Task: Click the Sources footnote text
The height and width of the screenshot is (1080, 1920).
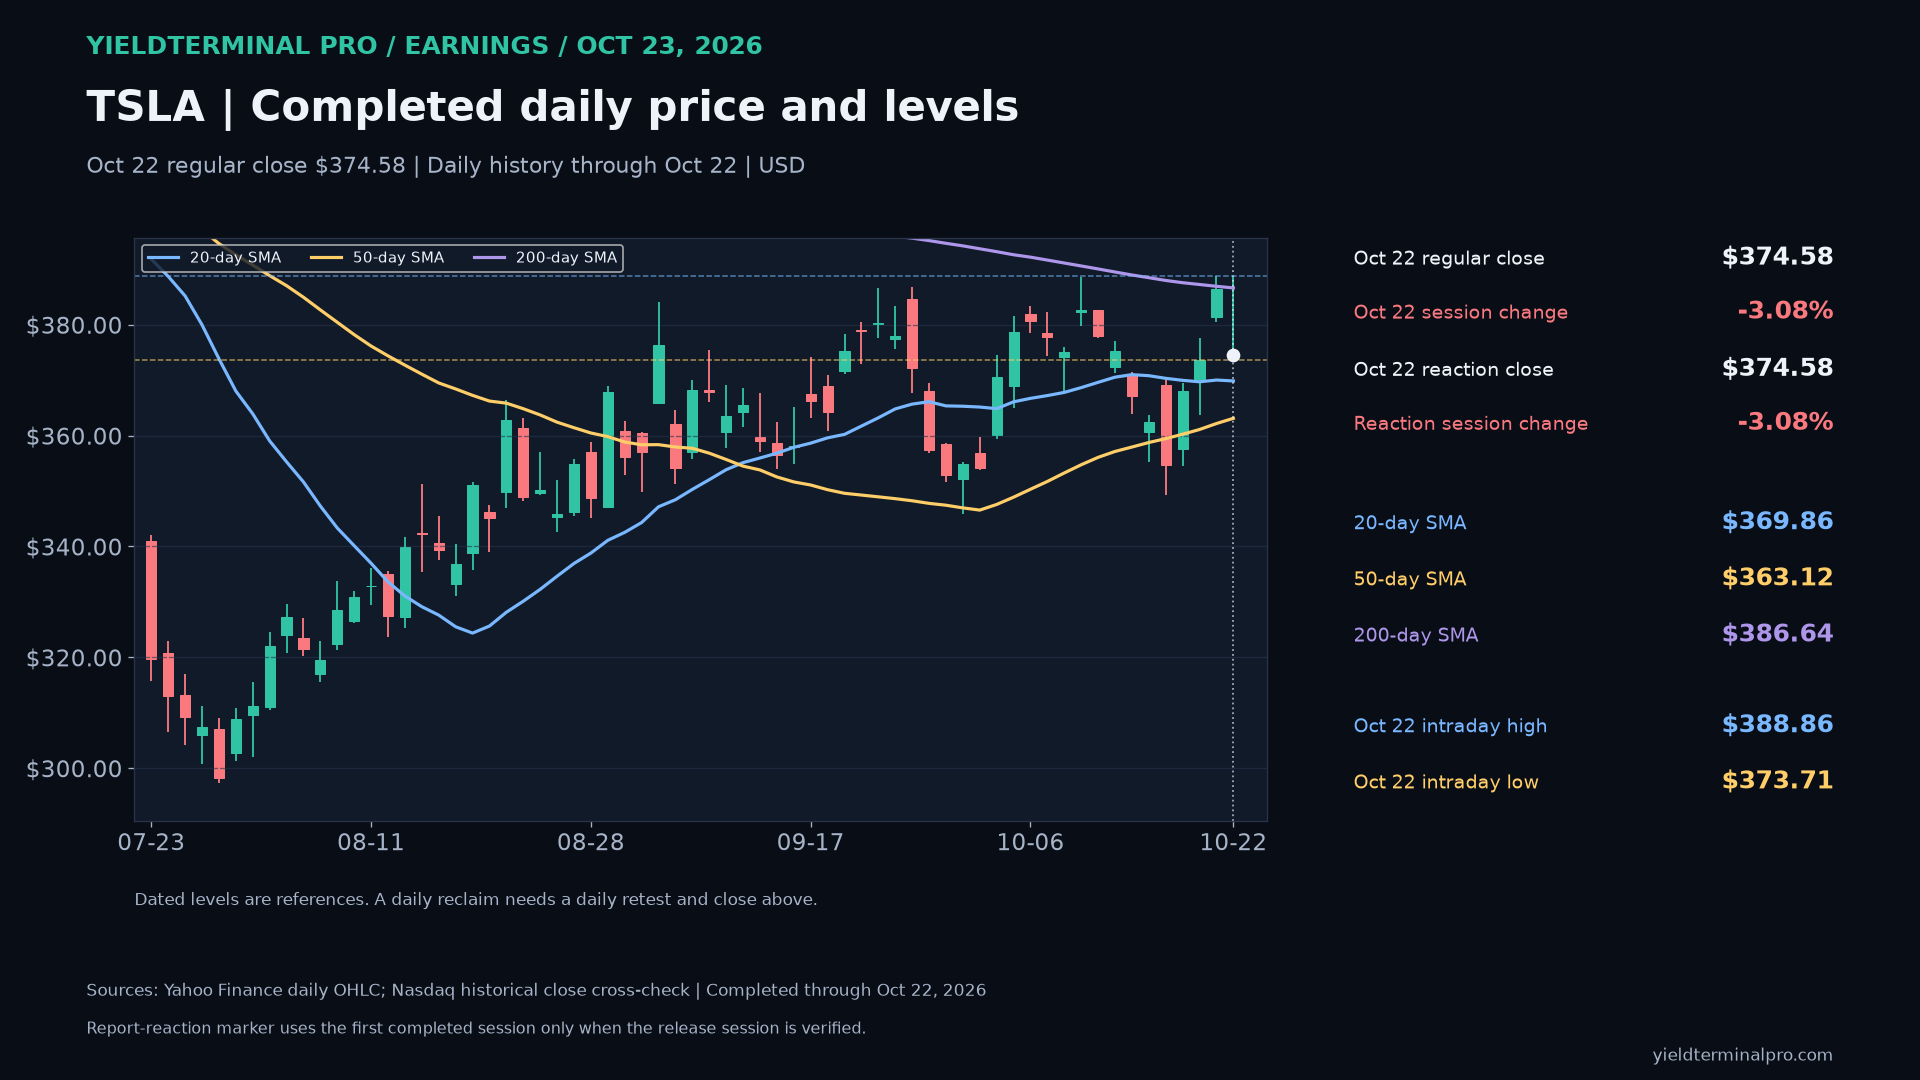Action: [536, 990]
